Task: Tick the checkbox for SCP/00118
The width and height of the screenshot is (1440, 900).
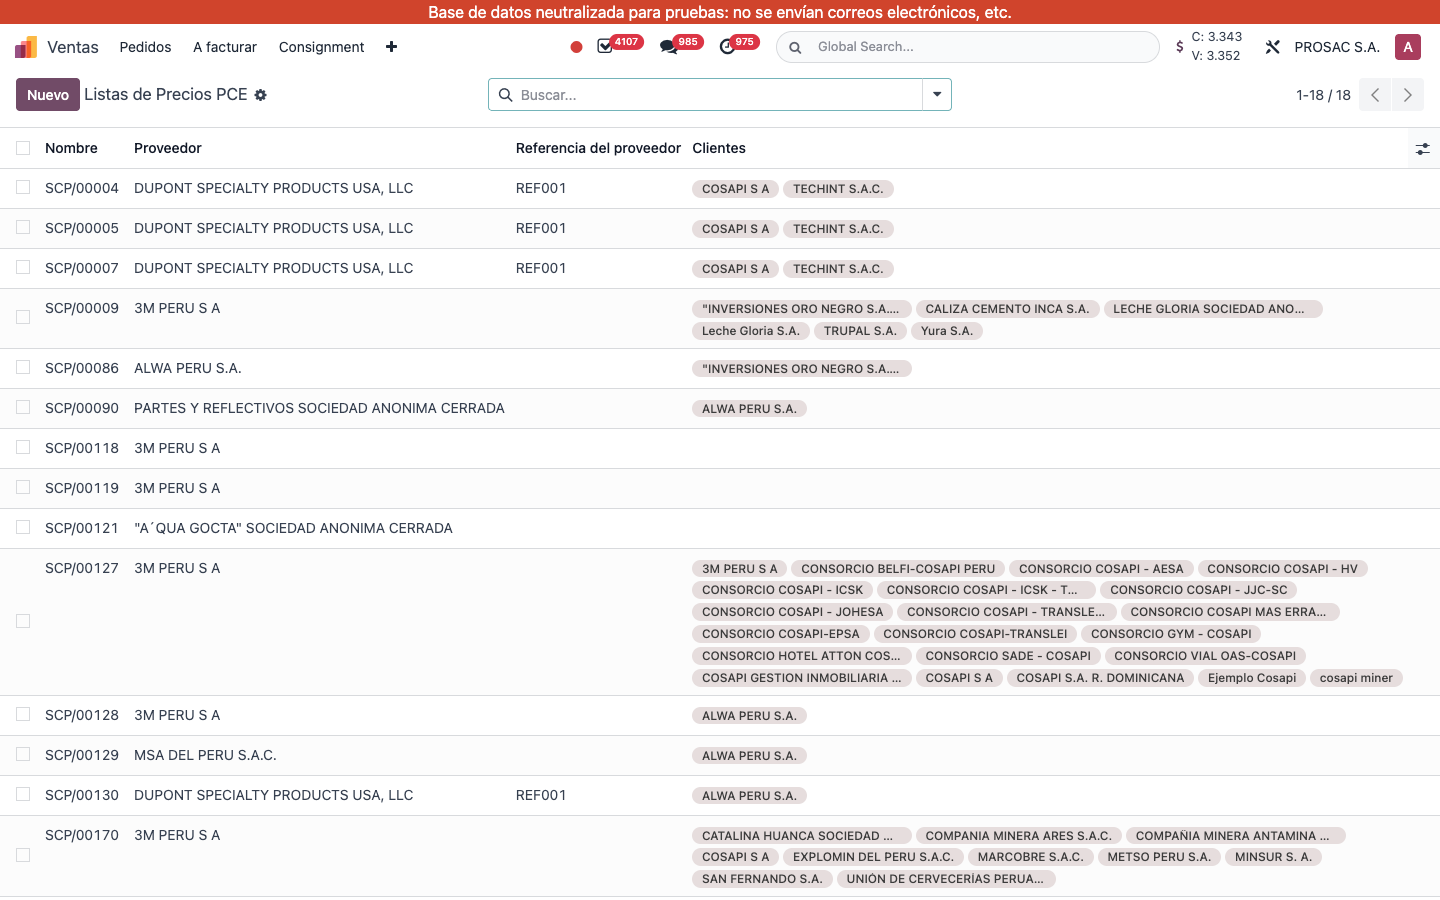Action: pos(23,448)
